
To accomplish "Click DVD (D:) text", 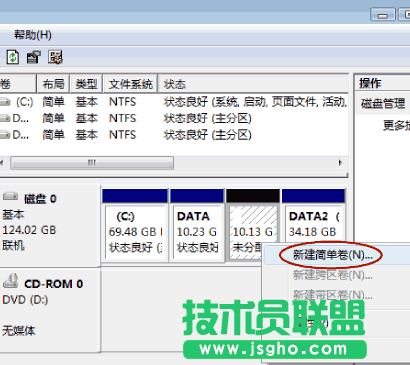I will (25, 300).
